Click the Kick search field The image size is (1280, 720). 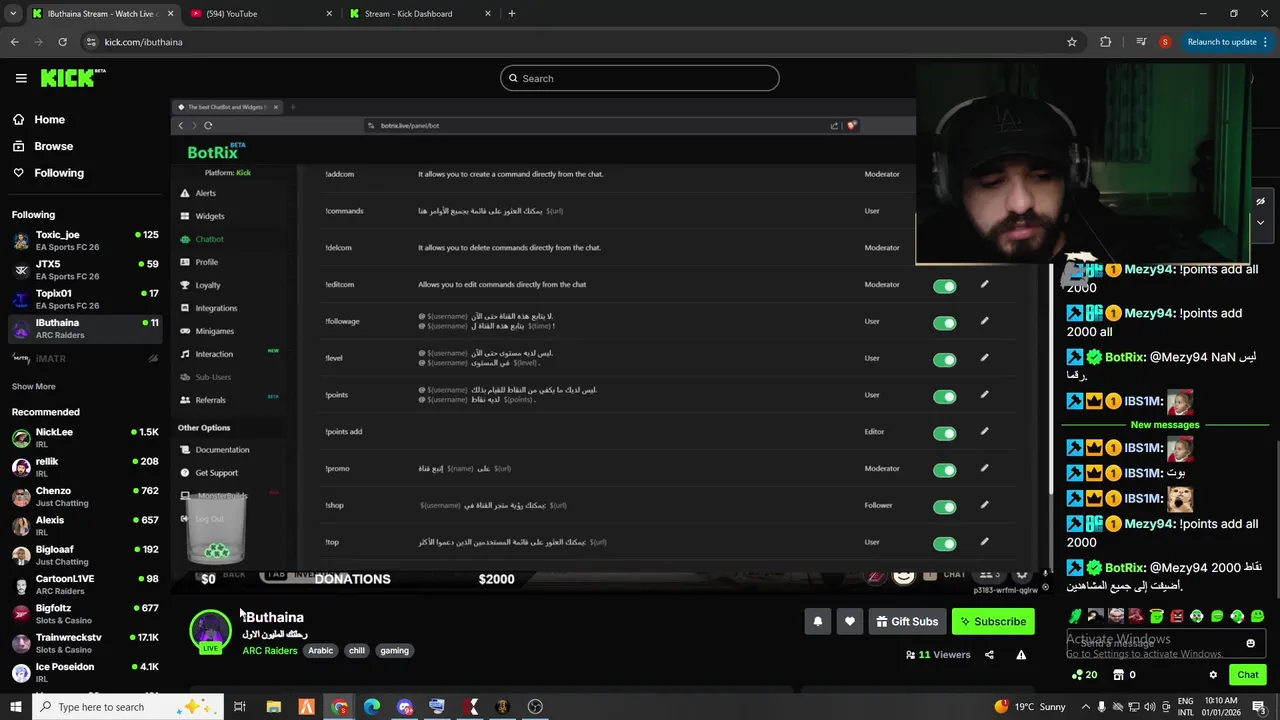click(x=640, y=78)
